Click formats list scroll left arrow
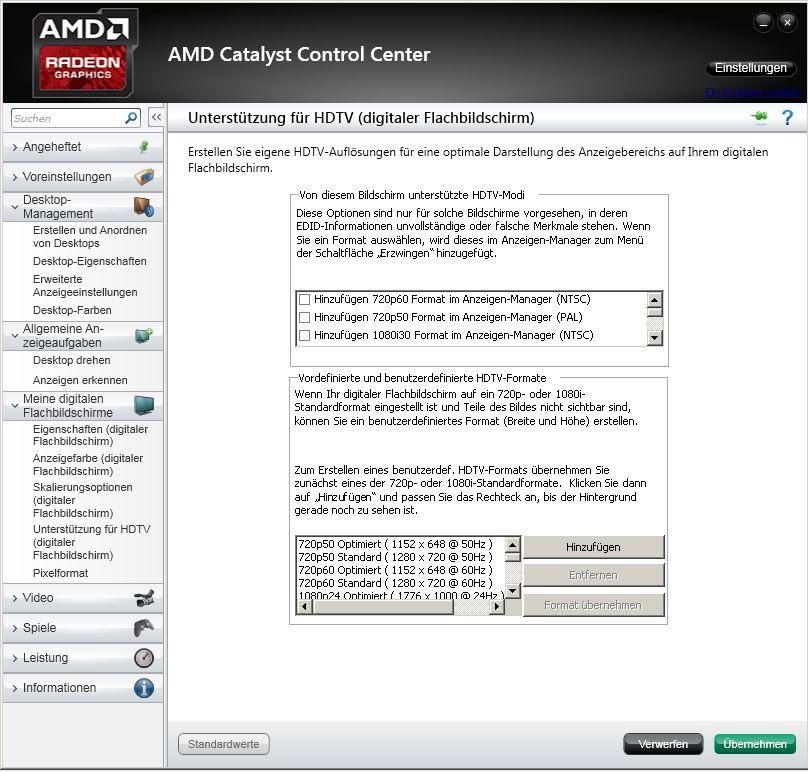 [x=304, y=607]
